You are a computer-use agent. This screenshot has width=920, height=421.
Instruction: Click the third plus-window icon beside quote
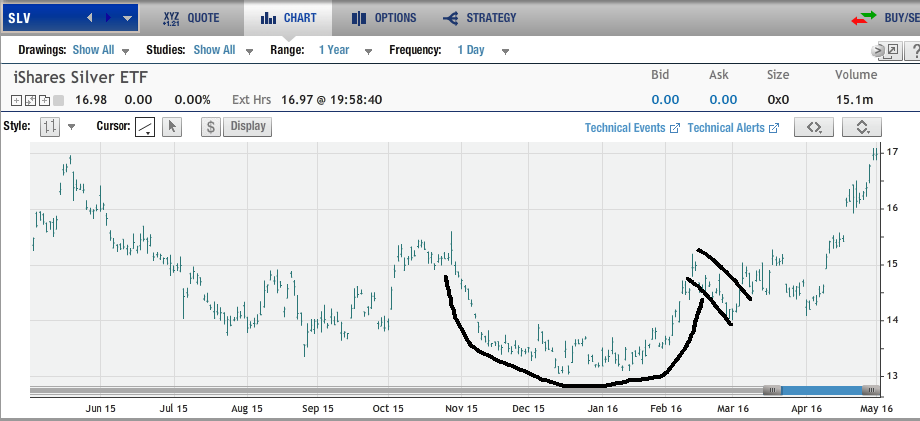coord(45,100)
